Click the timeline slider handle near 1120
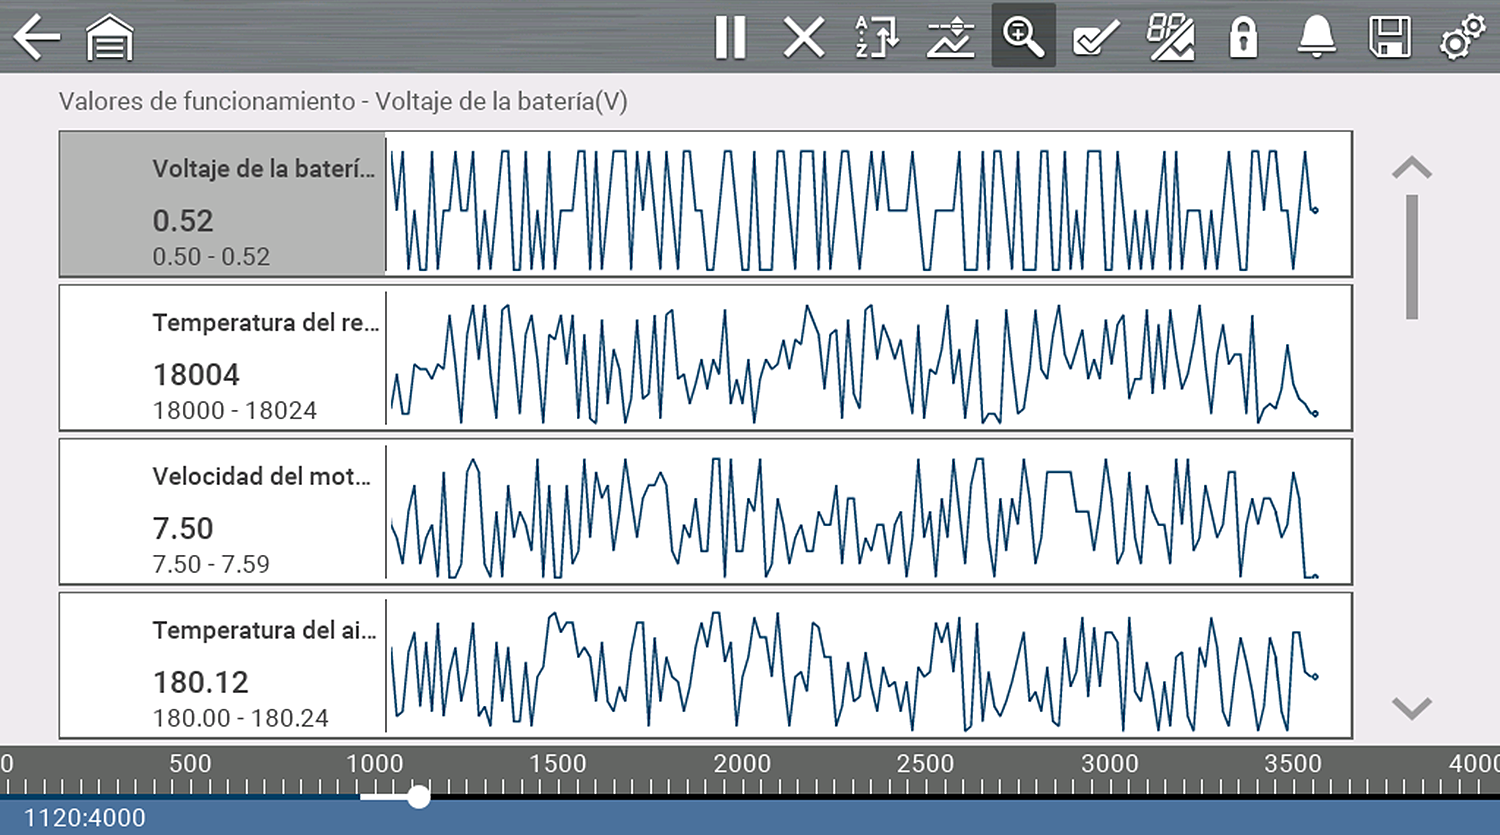This screenshot has width=1500, height=835. (419, 796)
